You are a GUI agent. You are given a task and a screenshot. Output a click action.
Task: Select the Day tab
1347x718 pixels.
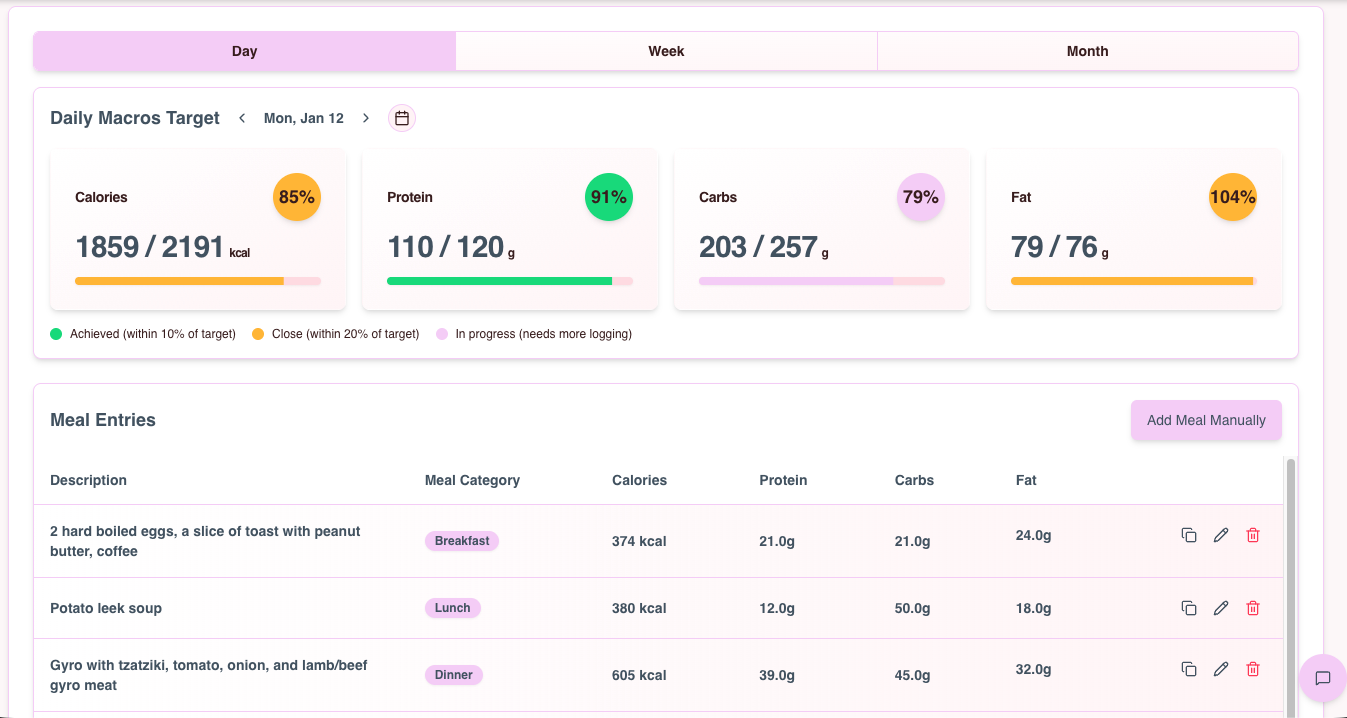point(244,50)
